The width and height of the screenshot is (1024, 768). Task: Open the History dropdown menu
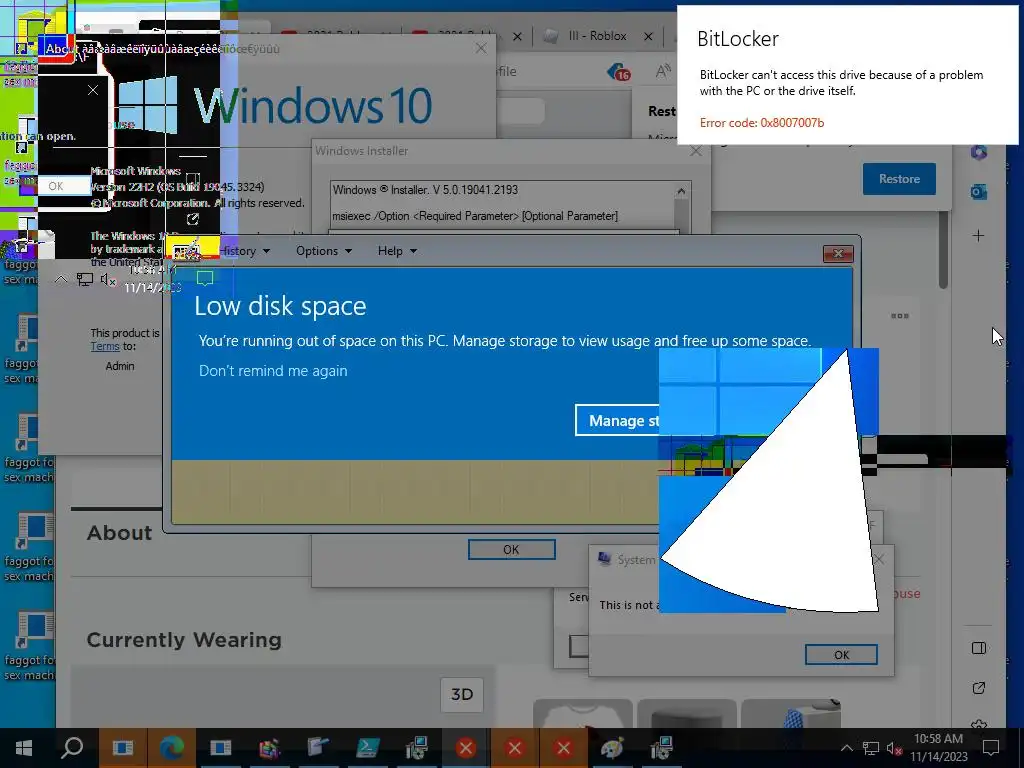coord(244,251)
